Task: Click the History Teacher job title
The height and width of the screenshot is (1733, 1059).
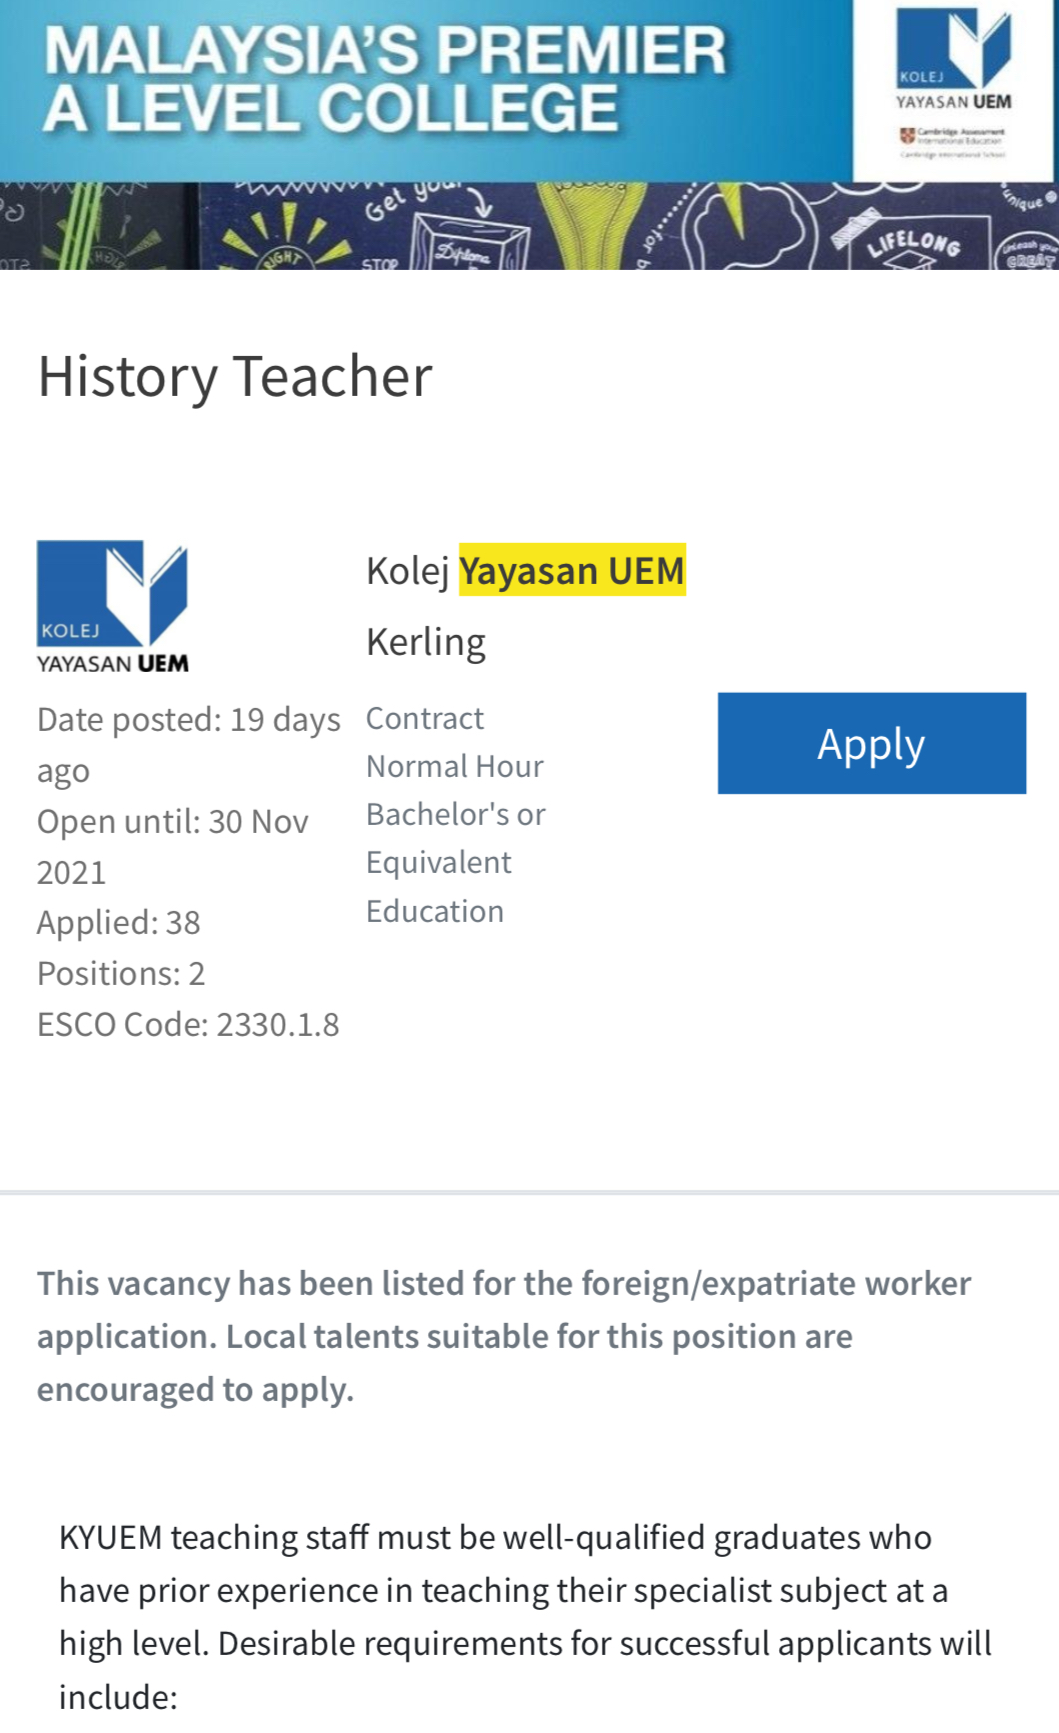Action: (x=235, y=377)
